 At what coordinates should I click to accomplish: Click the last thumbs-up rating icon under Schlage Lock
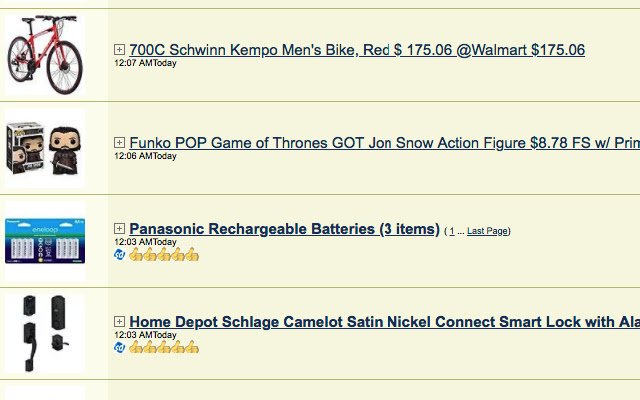point(192,348)
